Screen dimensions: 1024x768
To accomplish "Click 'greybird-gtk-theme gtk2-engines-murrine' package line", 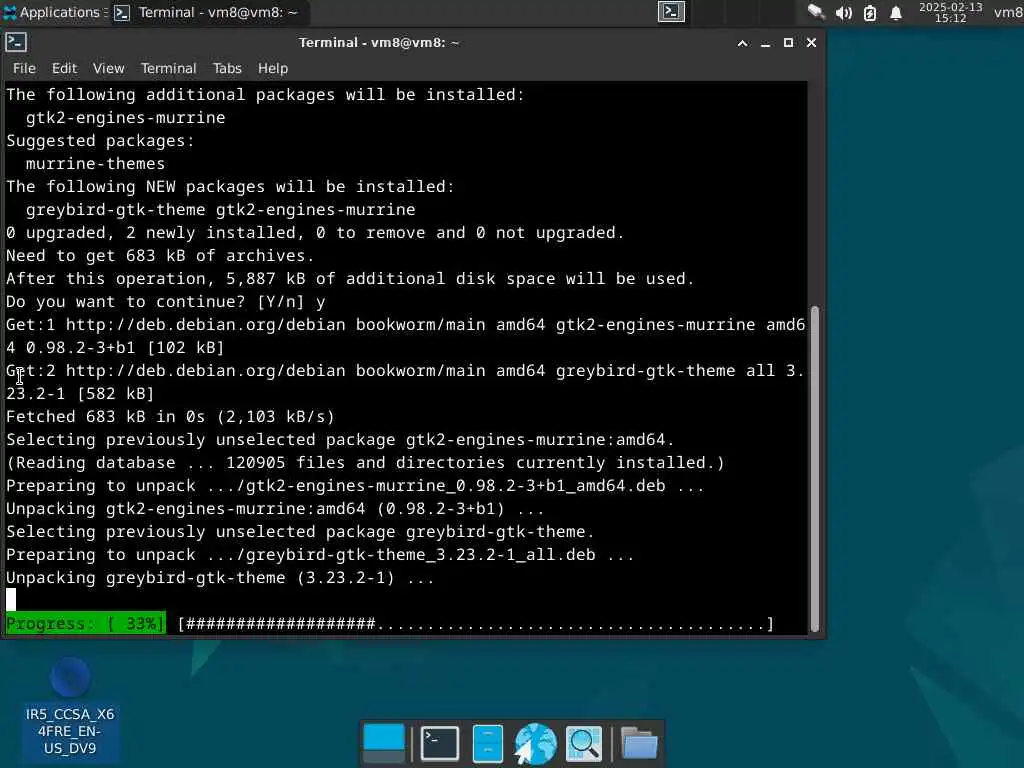I will coord(221,210).
